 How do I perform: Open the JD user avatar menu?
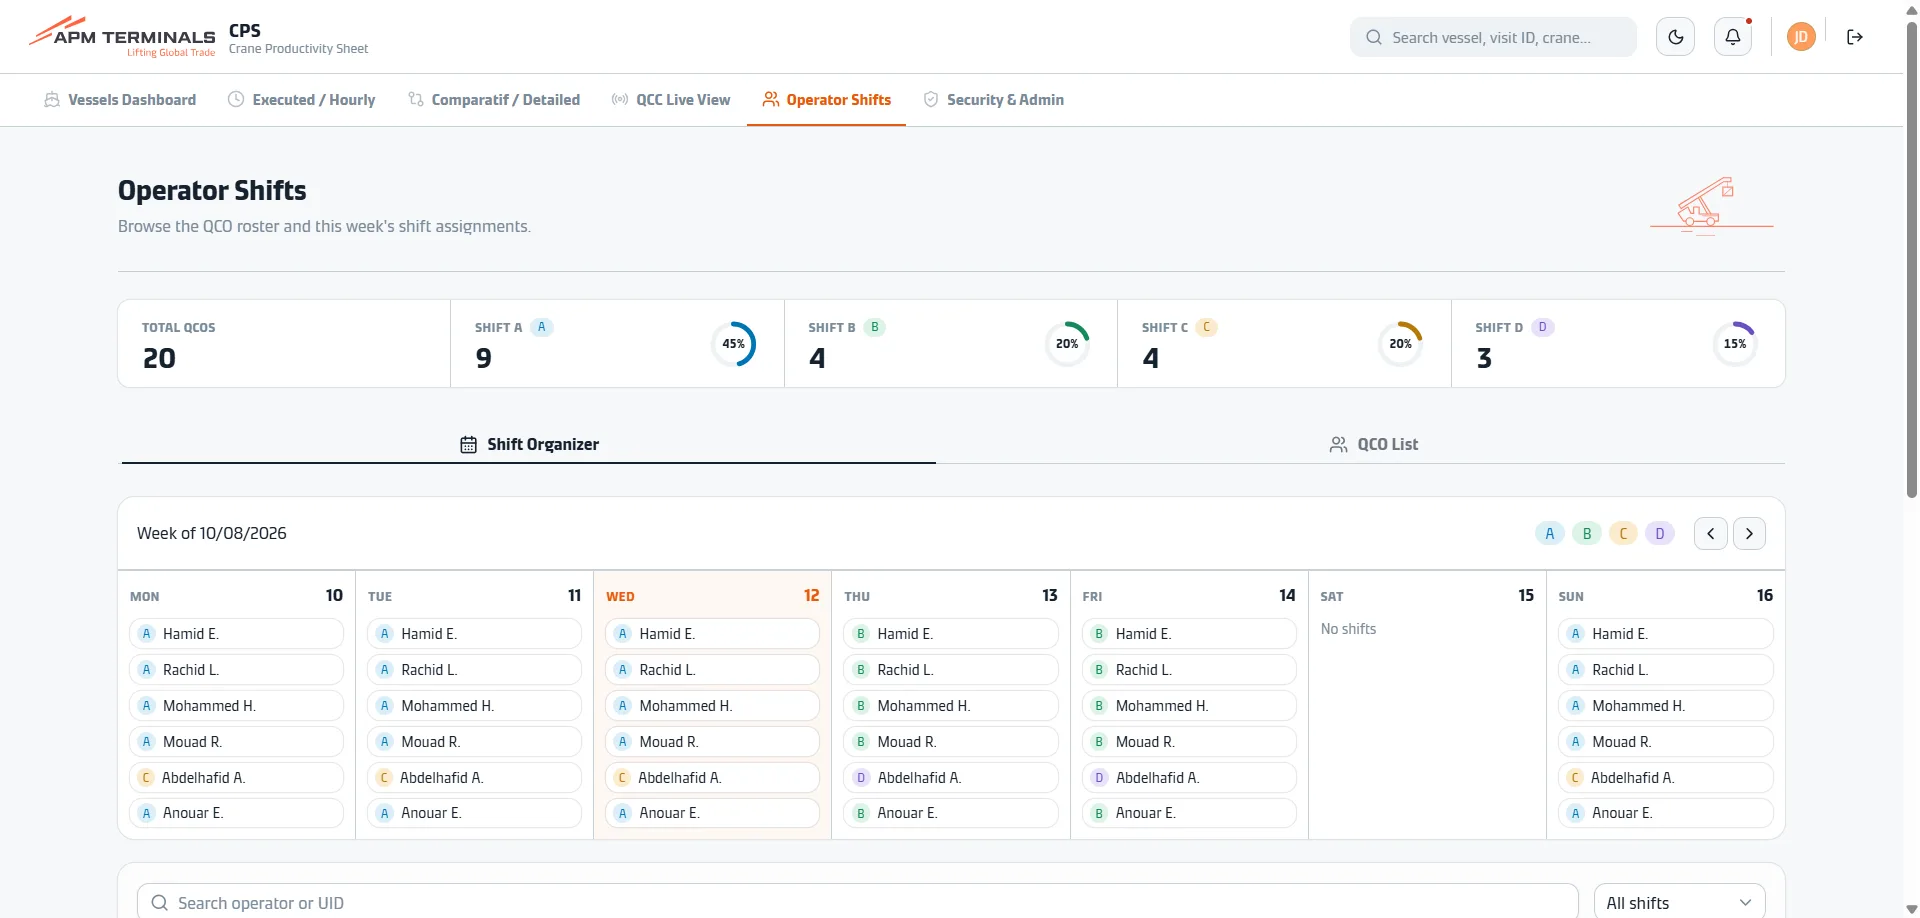[1801, 37]
